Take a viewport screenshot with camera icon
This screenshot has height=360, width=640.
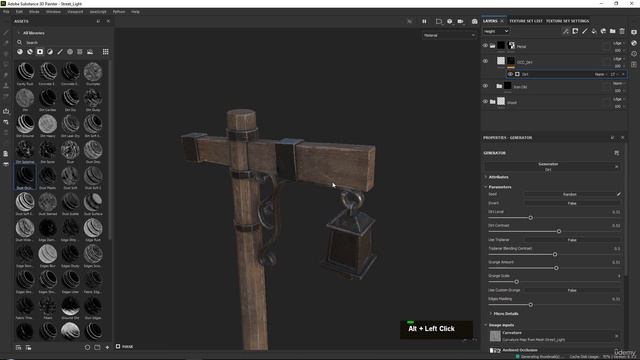pyautogui.click(x=474, y=21)
